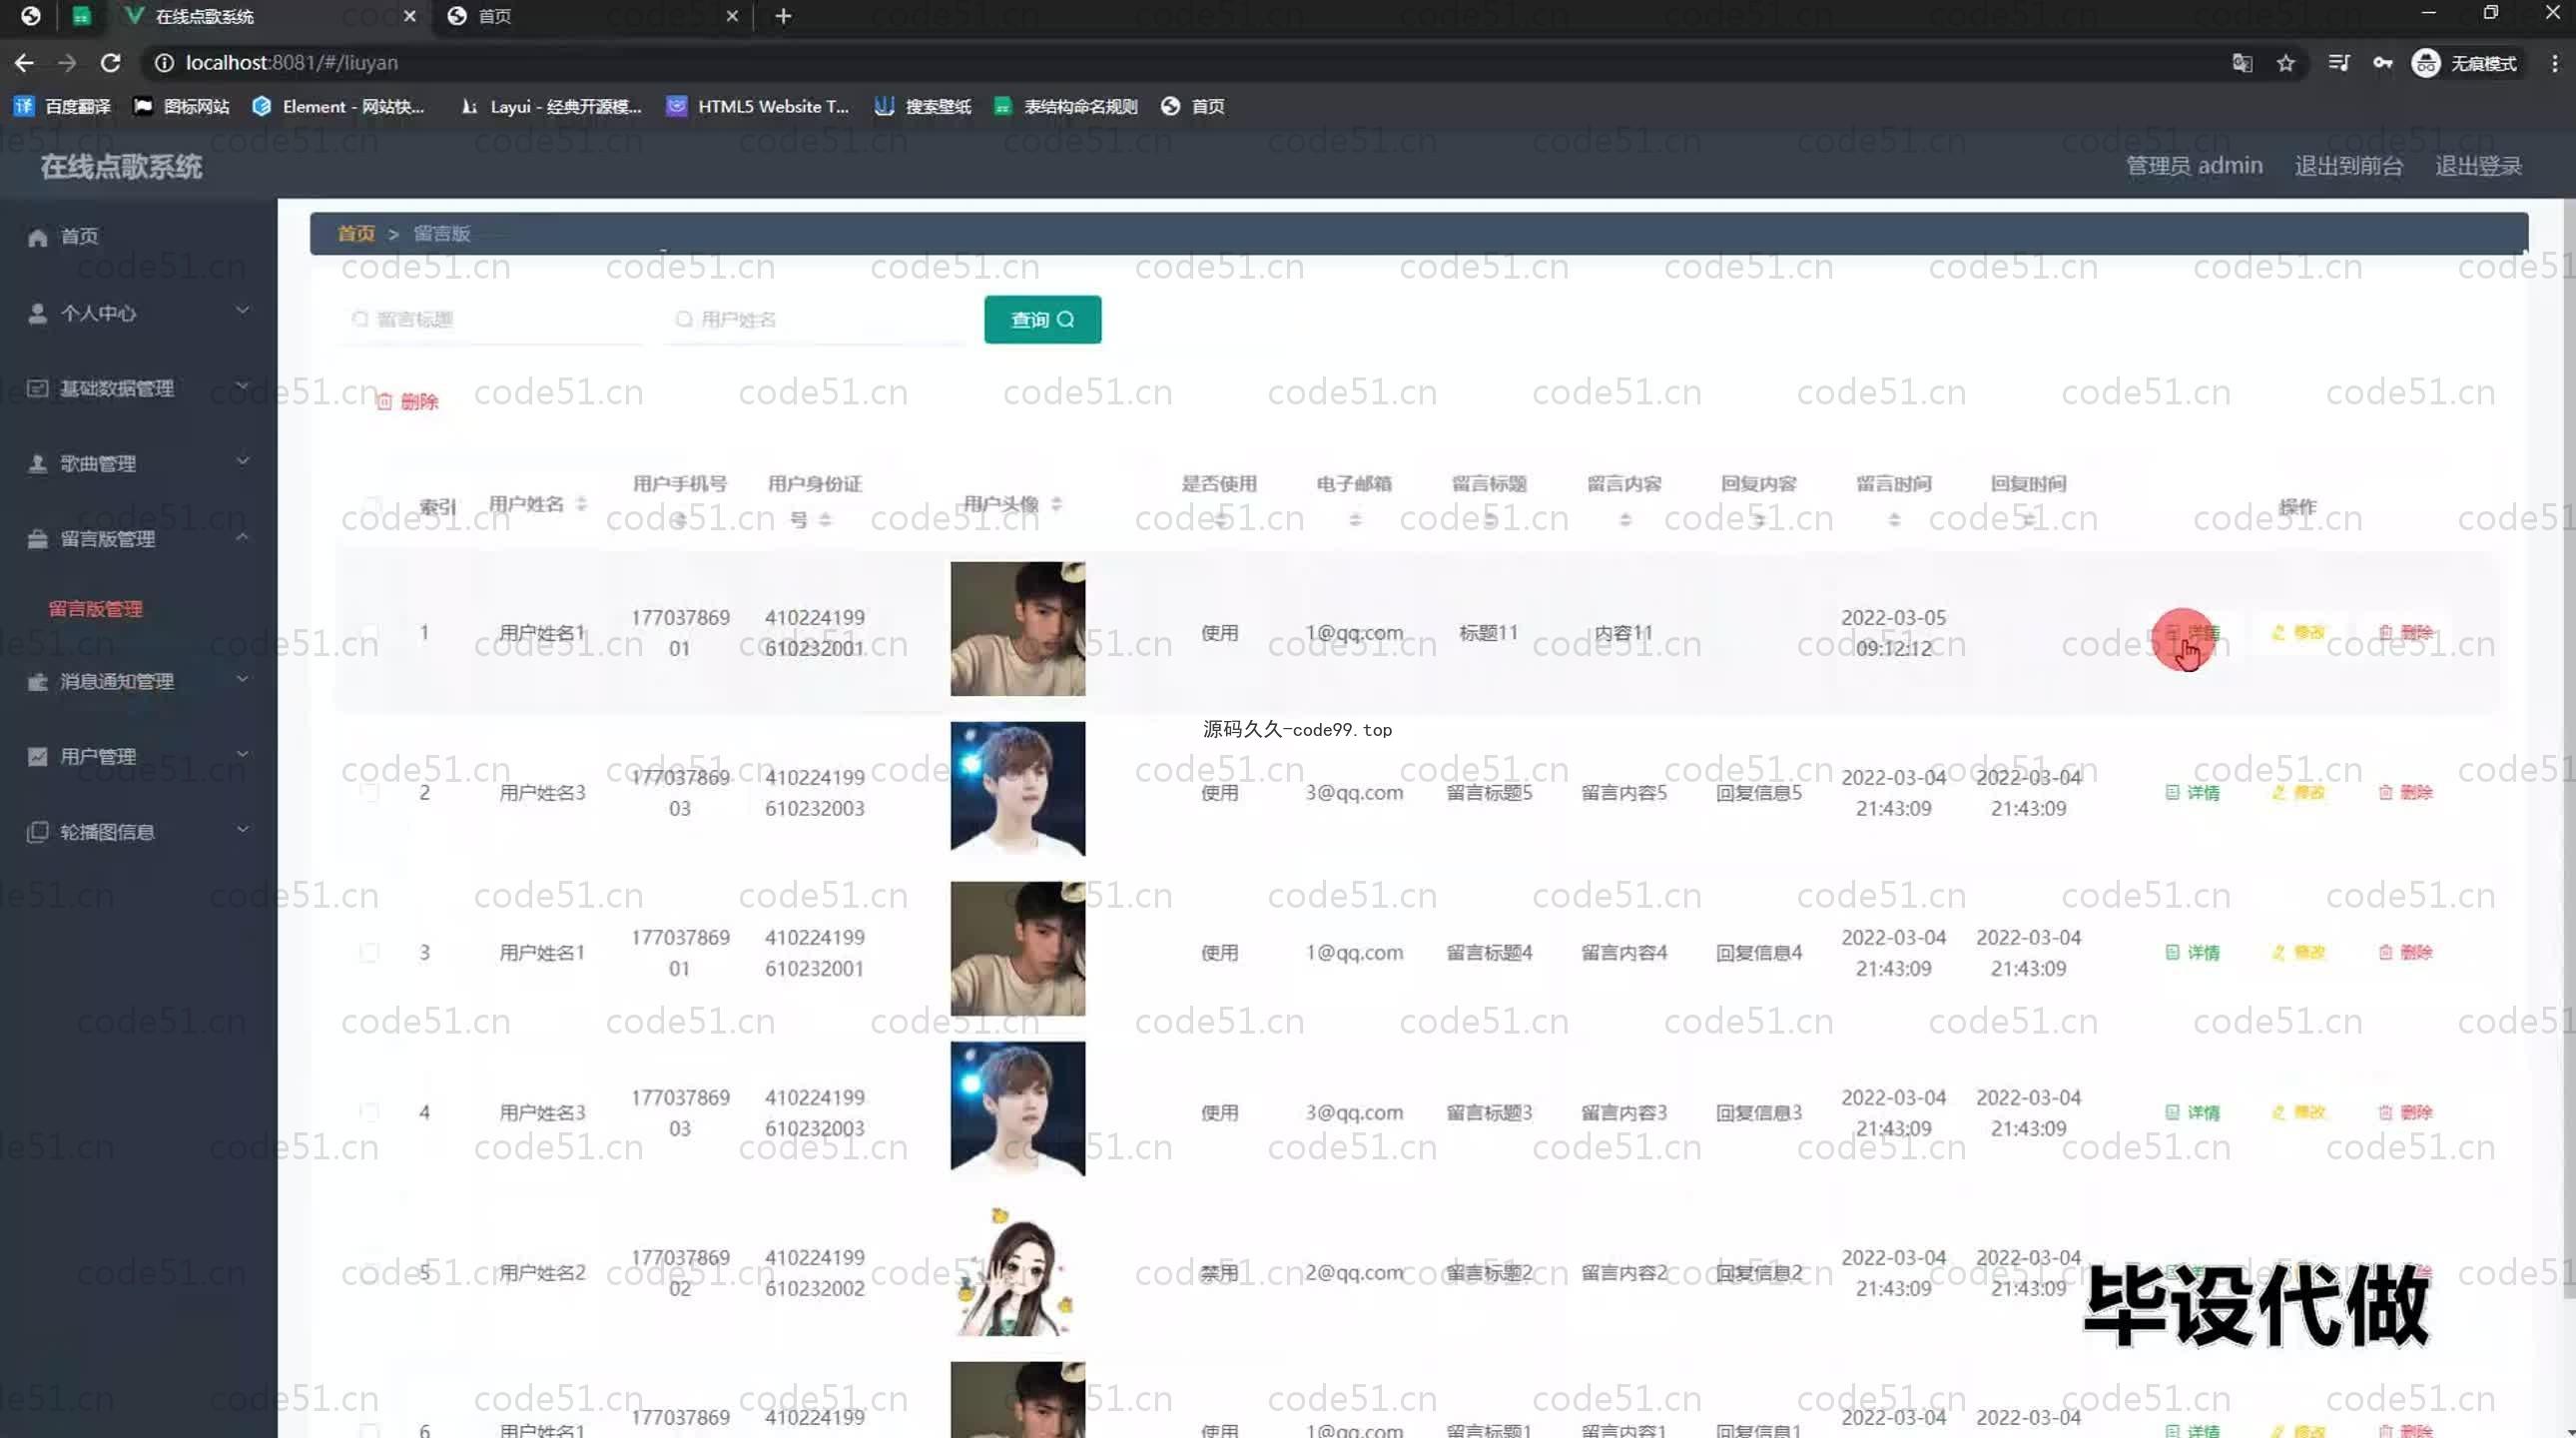Open the avatar image in row 1
Screen dimensions: 2576x1438
pos(1017,629)
